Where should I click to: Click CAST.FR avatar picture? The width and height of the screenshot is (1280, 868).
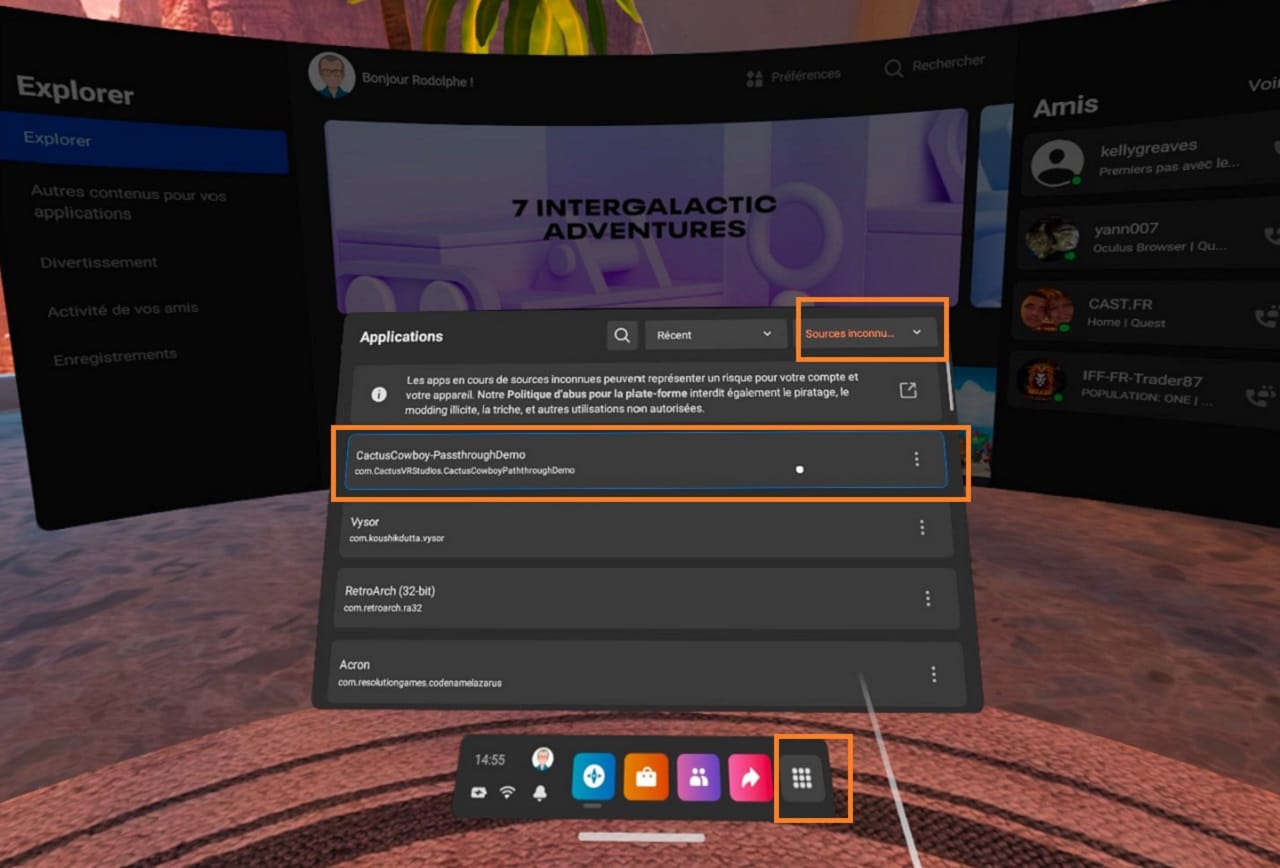[x=1047, y=311]
